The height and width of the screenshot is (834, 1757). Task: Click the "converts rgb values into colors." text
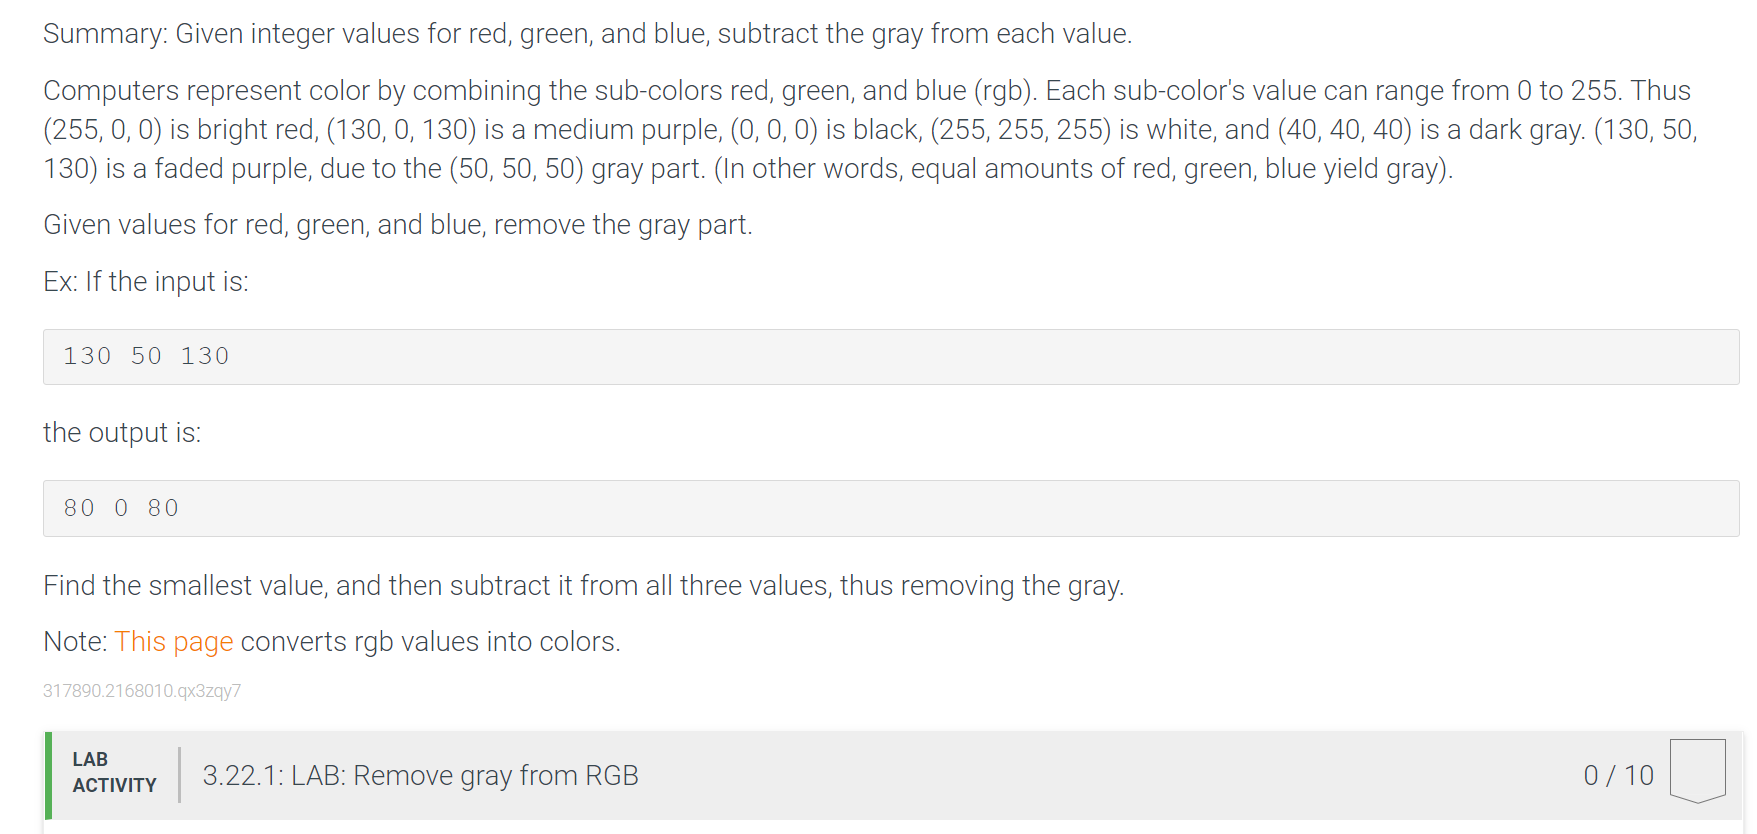[x=430, y=642]
